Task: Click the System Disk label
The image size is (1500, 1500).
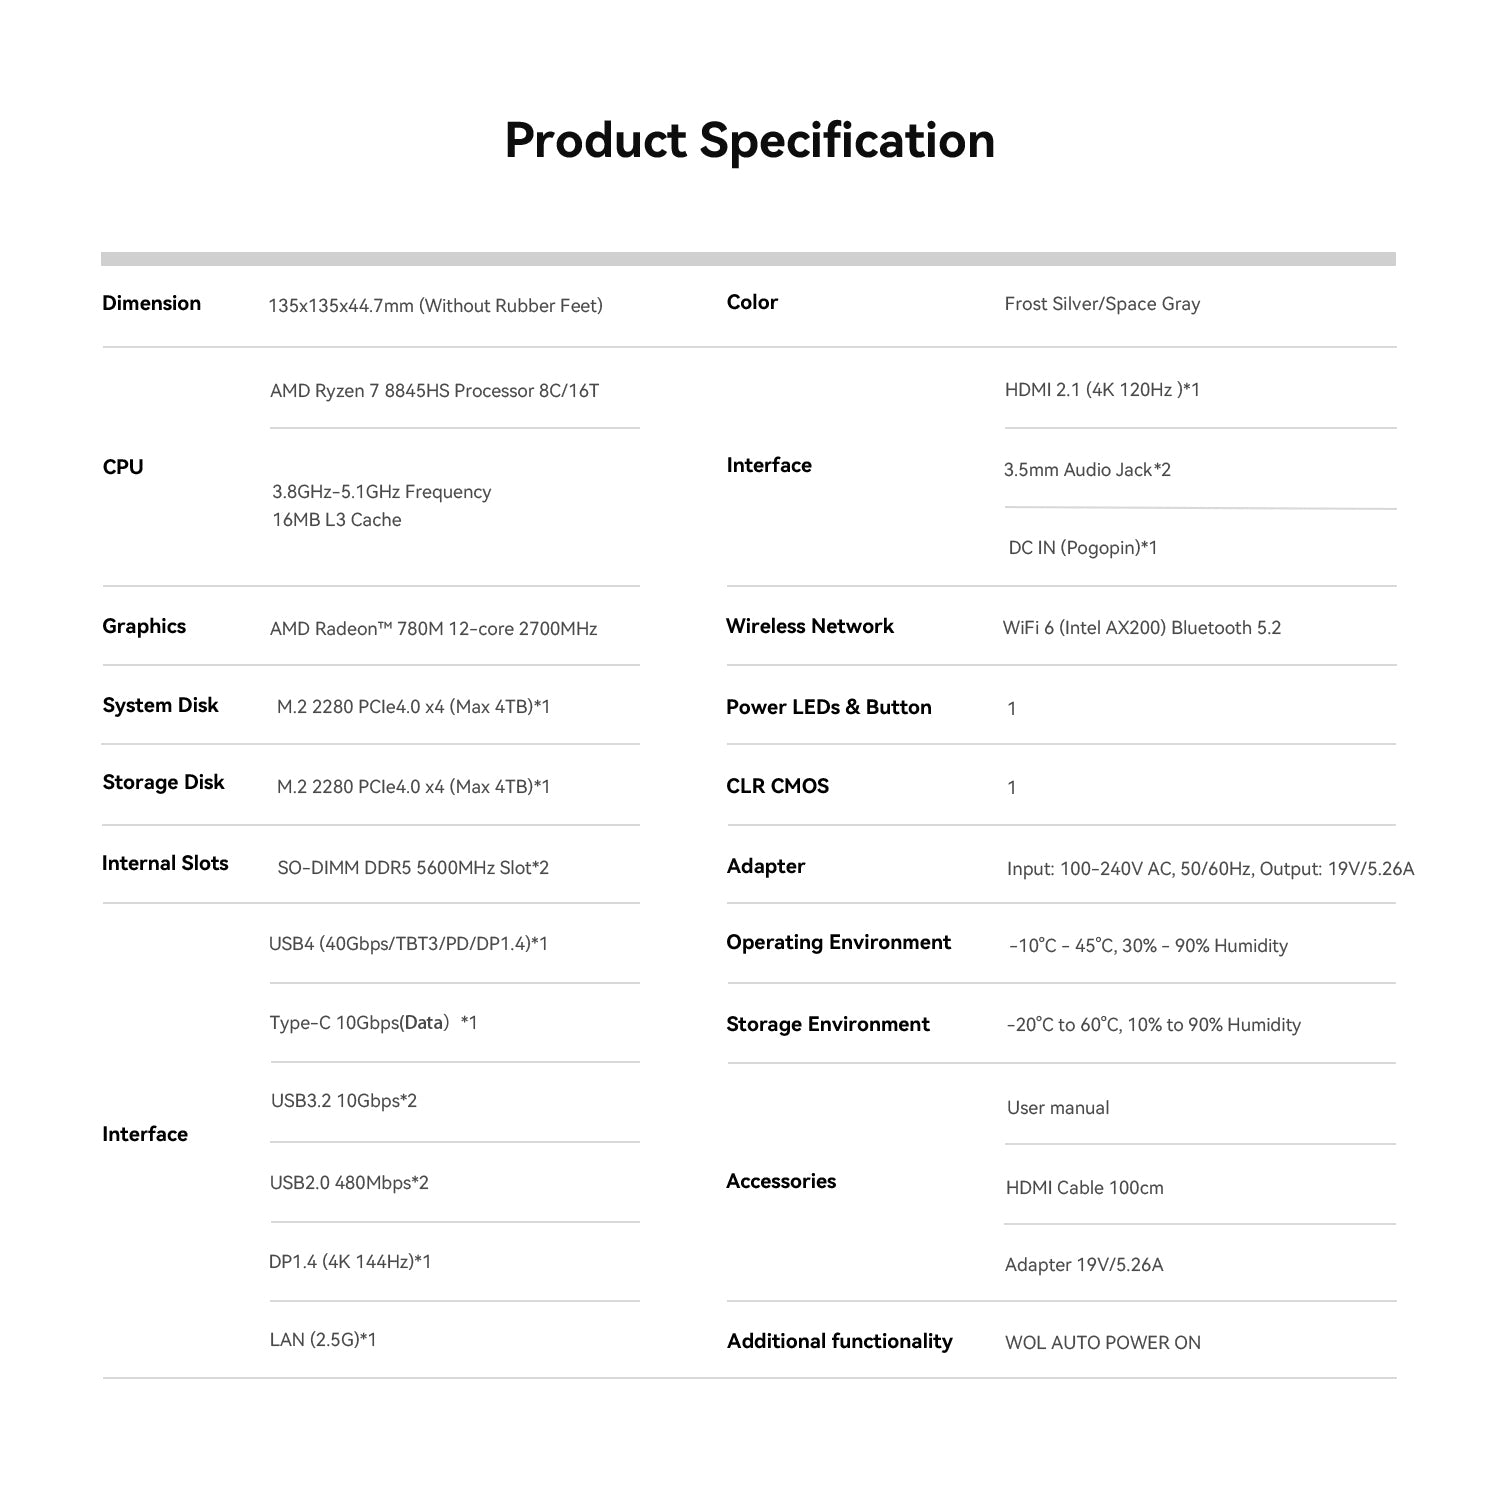Action: [x=160, y=705]
